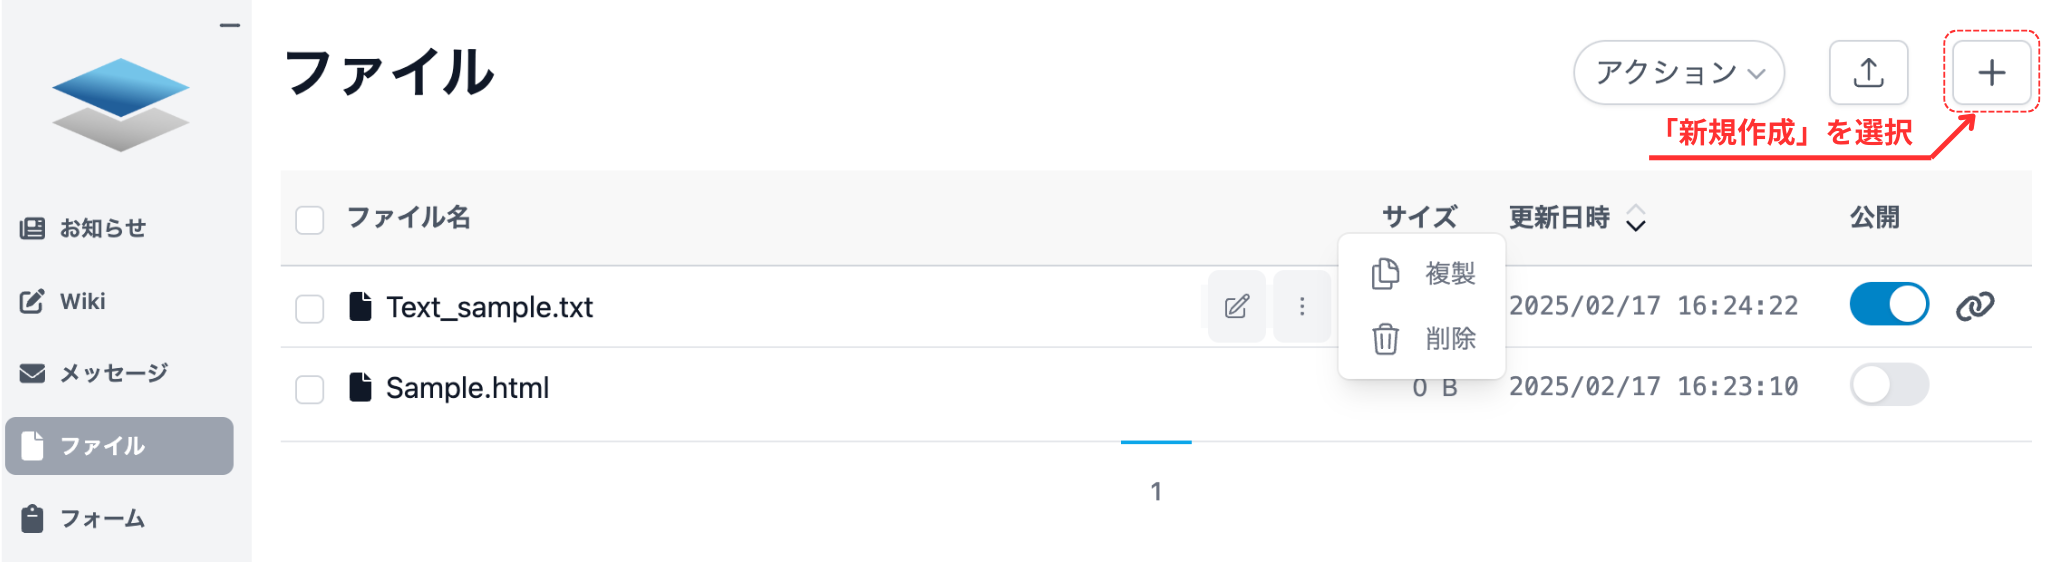The image size is (2048, 562).
Task: Check the Text_sample.txt row checkbox
Action: pyautogui.click(x=310, y=308)
